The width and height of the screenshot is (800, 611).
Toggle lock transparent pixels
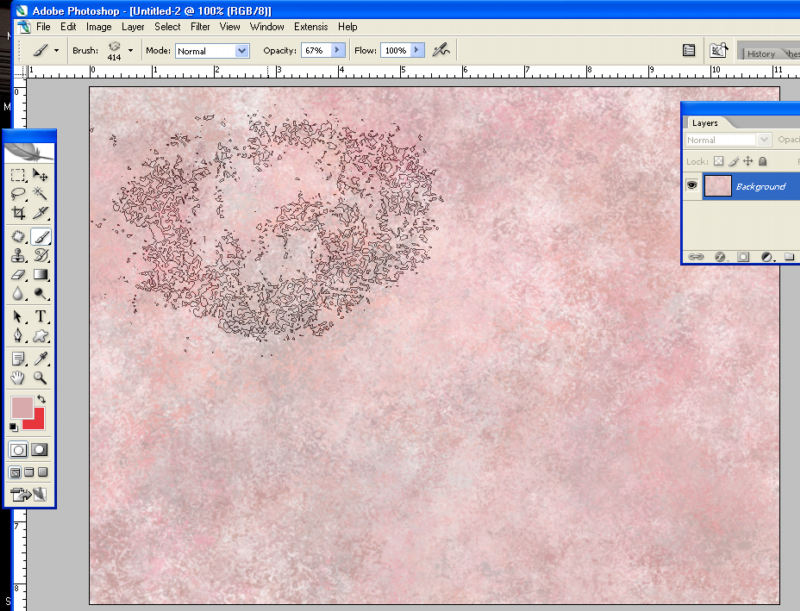(718, 162)
